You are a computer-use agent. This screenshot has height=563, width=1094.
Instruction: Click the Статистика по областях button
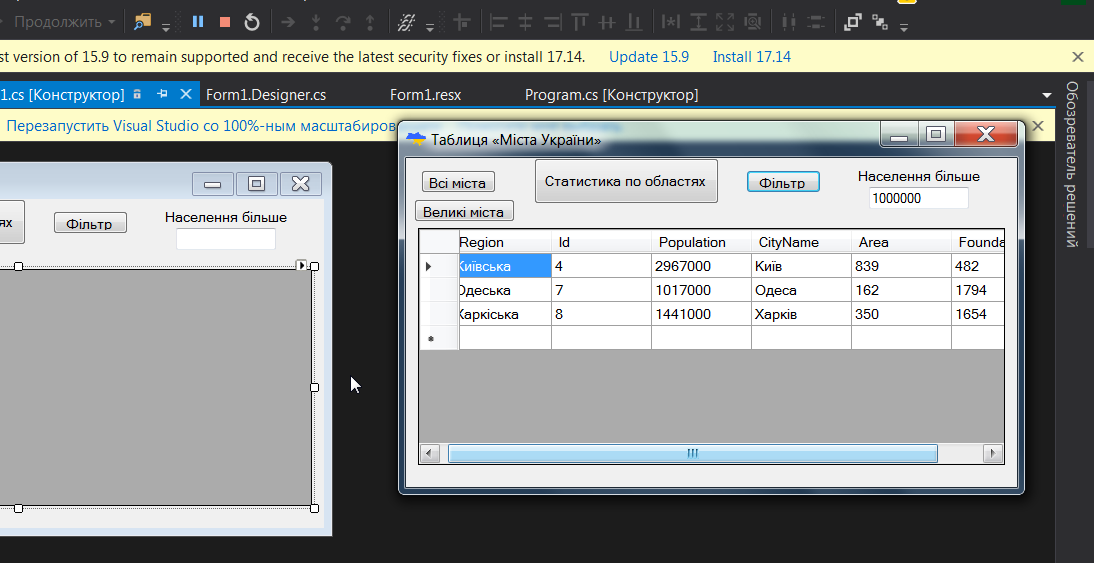click(626, 181)
